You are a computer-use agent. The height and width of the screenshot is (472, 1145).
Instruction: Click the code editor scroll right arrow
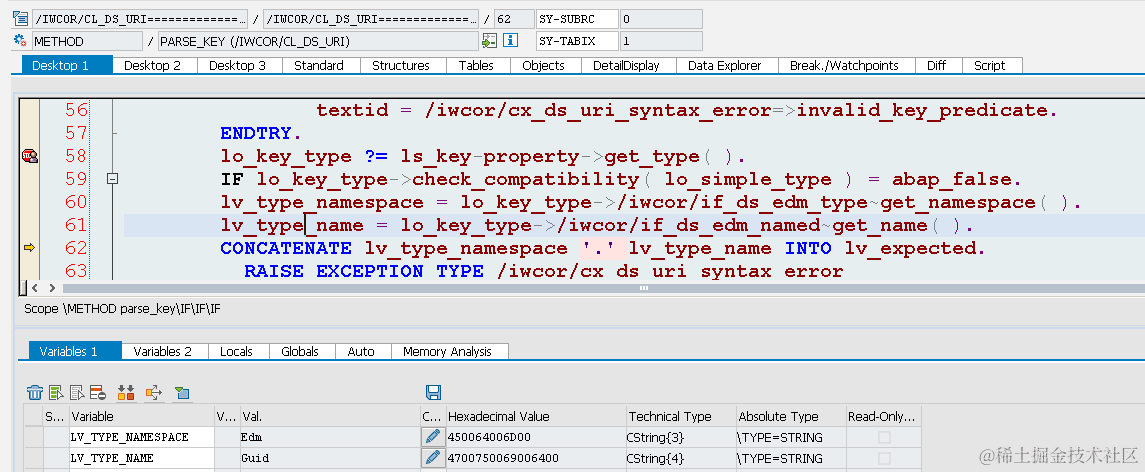coord(53,288)
